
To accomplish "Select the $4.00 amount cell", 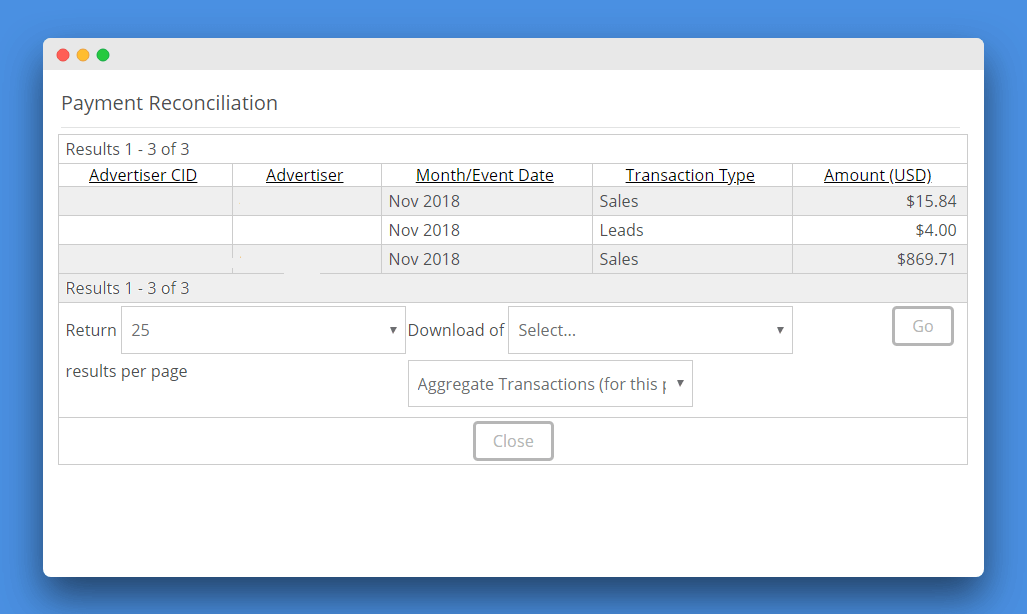I will [x=936, y=230].
